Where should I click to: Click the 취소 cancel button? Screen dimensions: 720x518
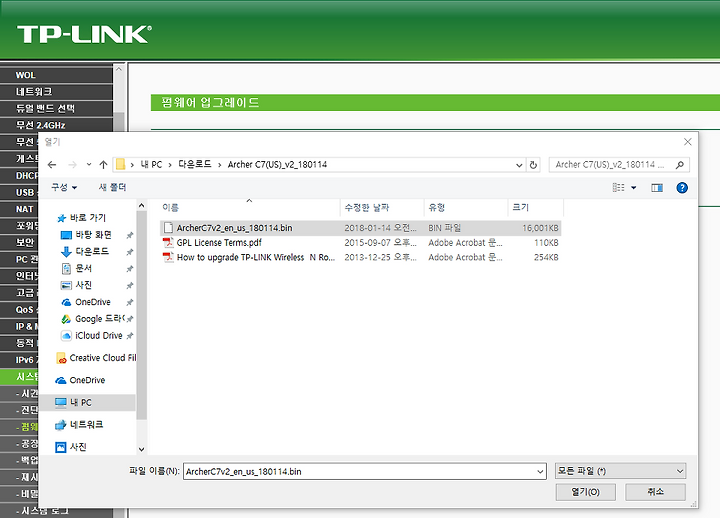[x=655, y=492]
